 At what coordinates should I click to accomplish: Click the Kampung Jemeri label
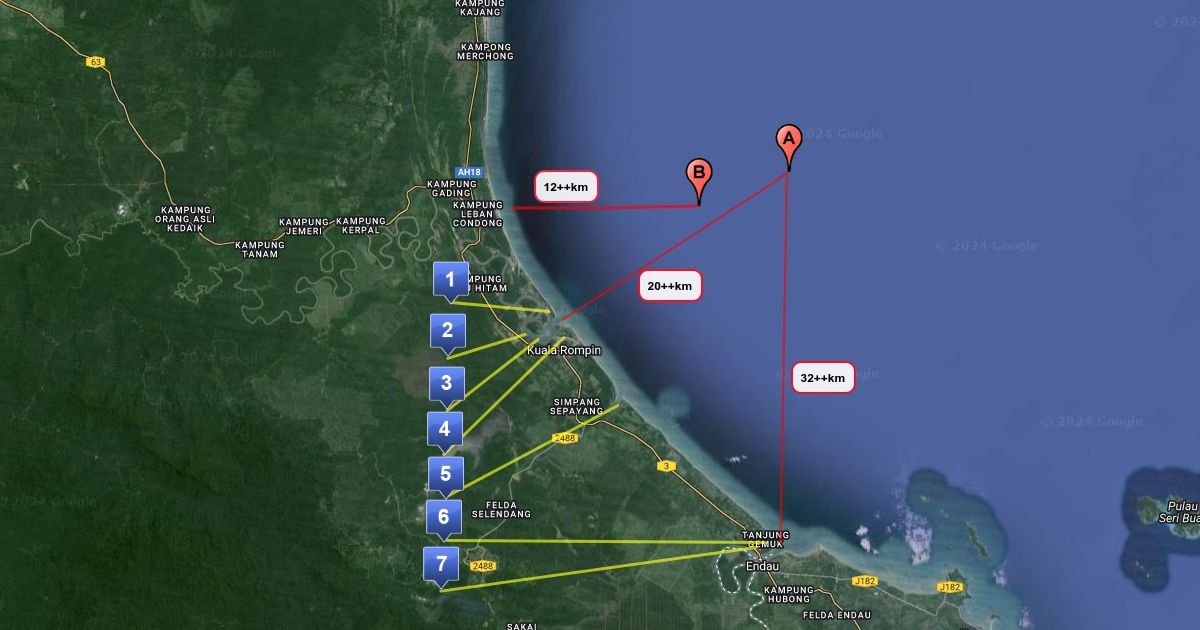point(304,226)
